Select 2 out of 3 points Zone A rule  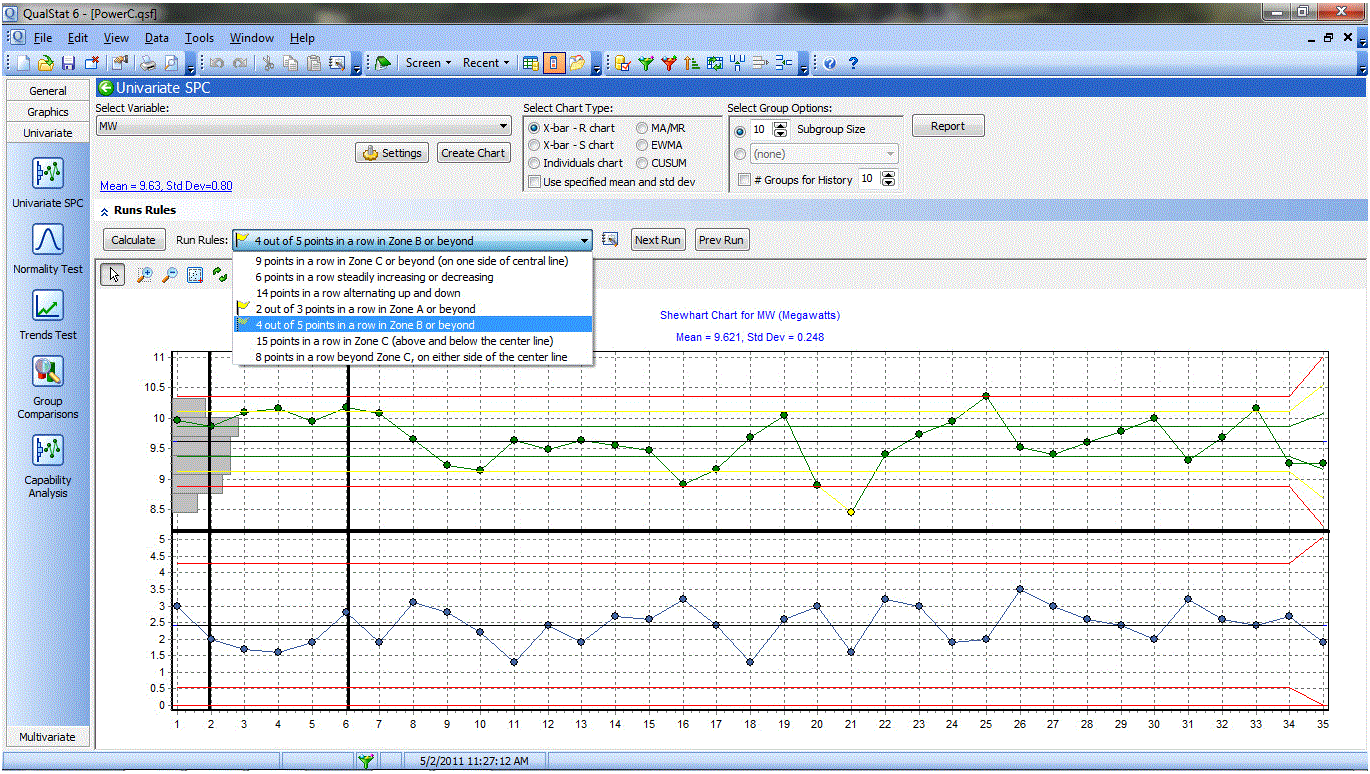coord(412,309)
